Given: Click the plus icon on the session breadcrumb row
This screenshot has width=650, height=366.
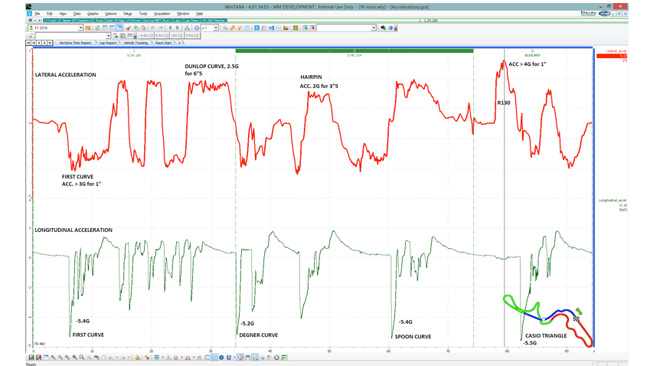Looking at the screenshot, I should tap(39, 20).
